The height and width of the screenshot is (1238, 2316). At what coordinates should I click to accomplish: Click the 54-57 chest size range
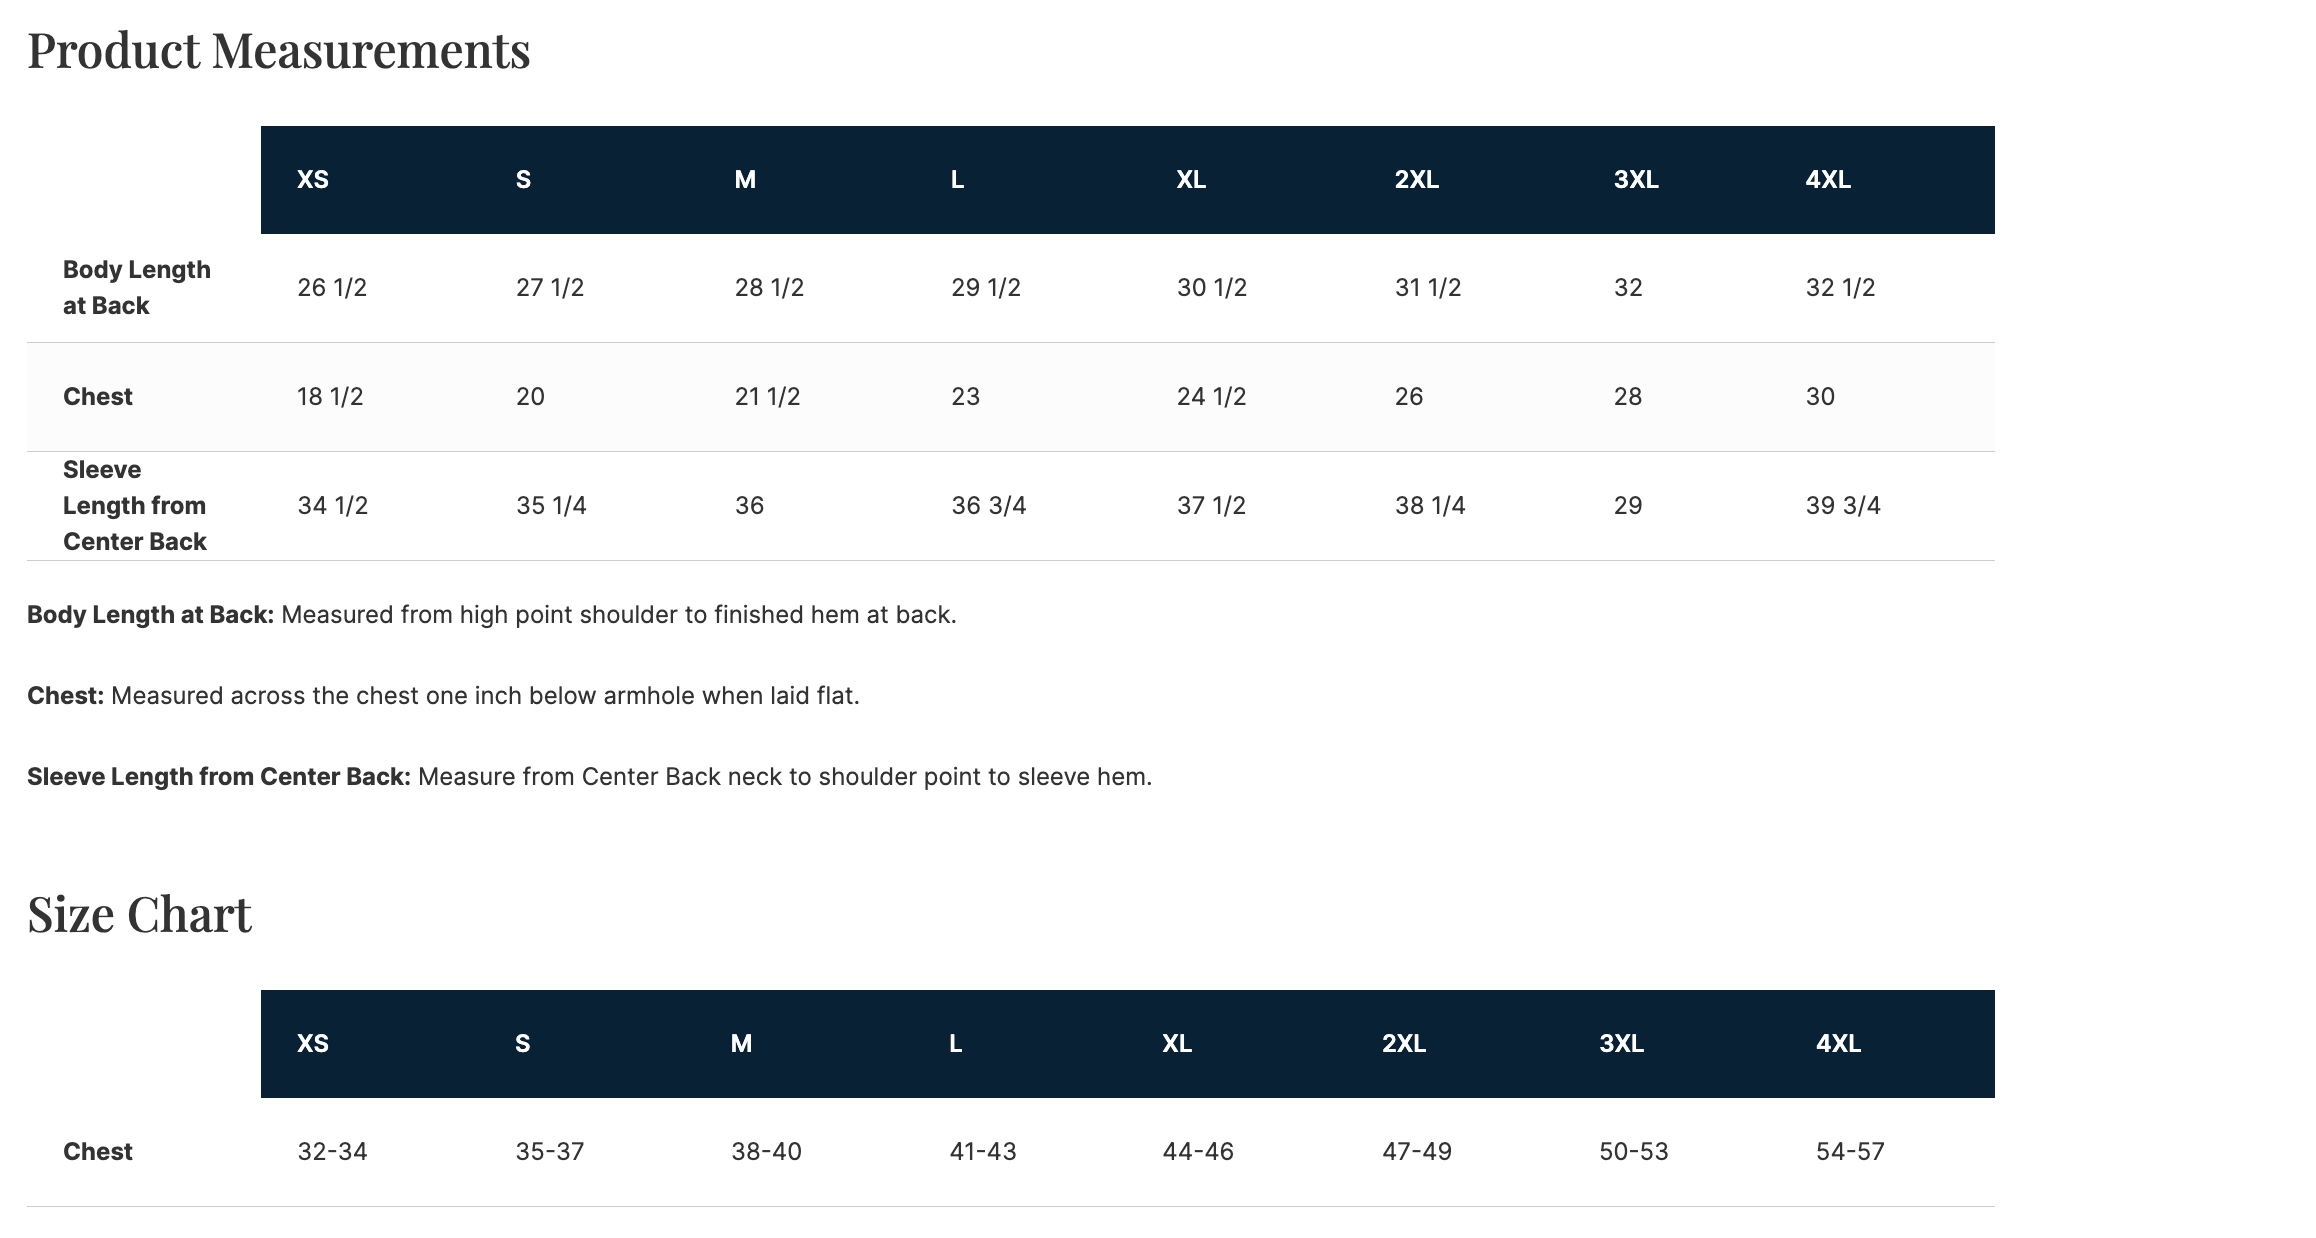(x=1850, y=1152)
